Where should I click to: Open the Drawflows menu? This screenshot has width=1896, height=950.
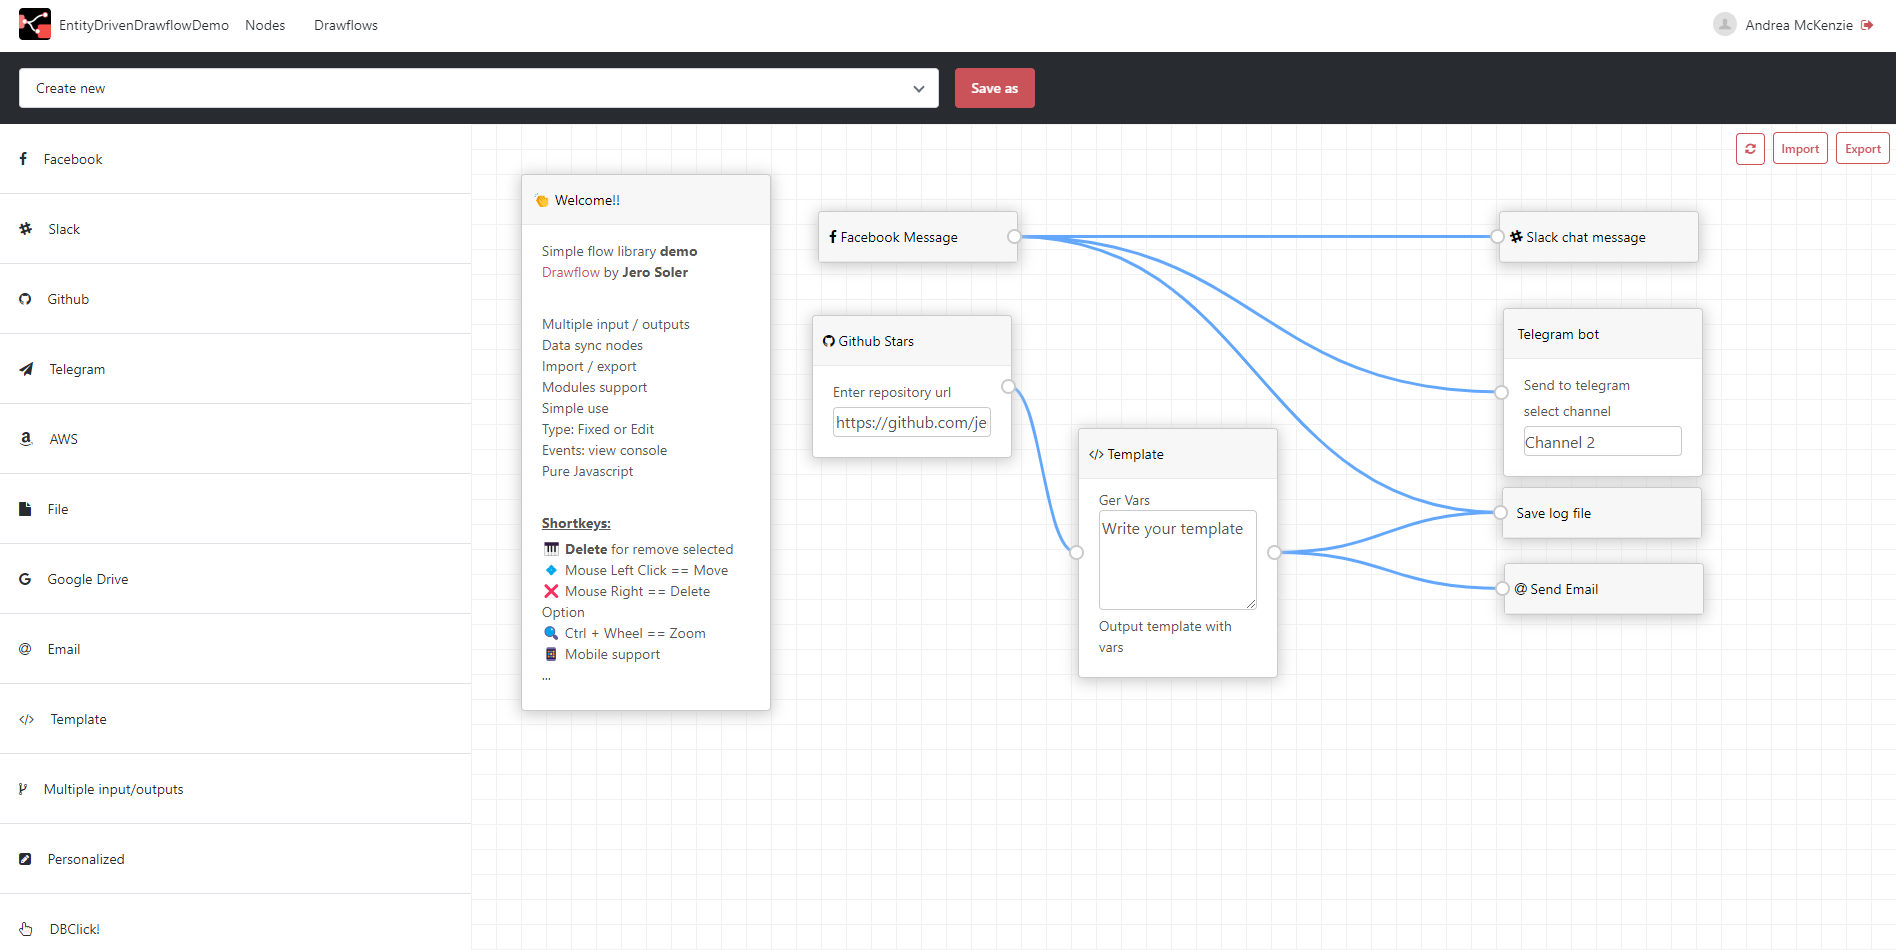coord(345,25)
